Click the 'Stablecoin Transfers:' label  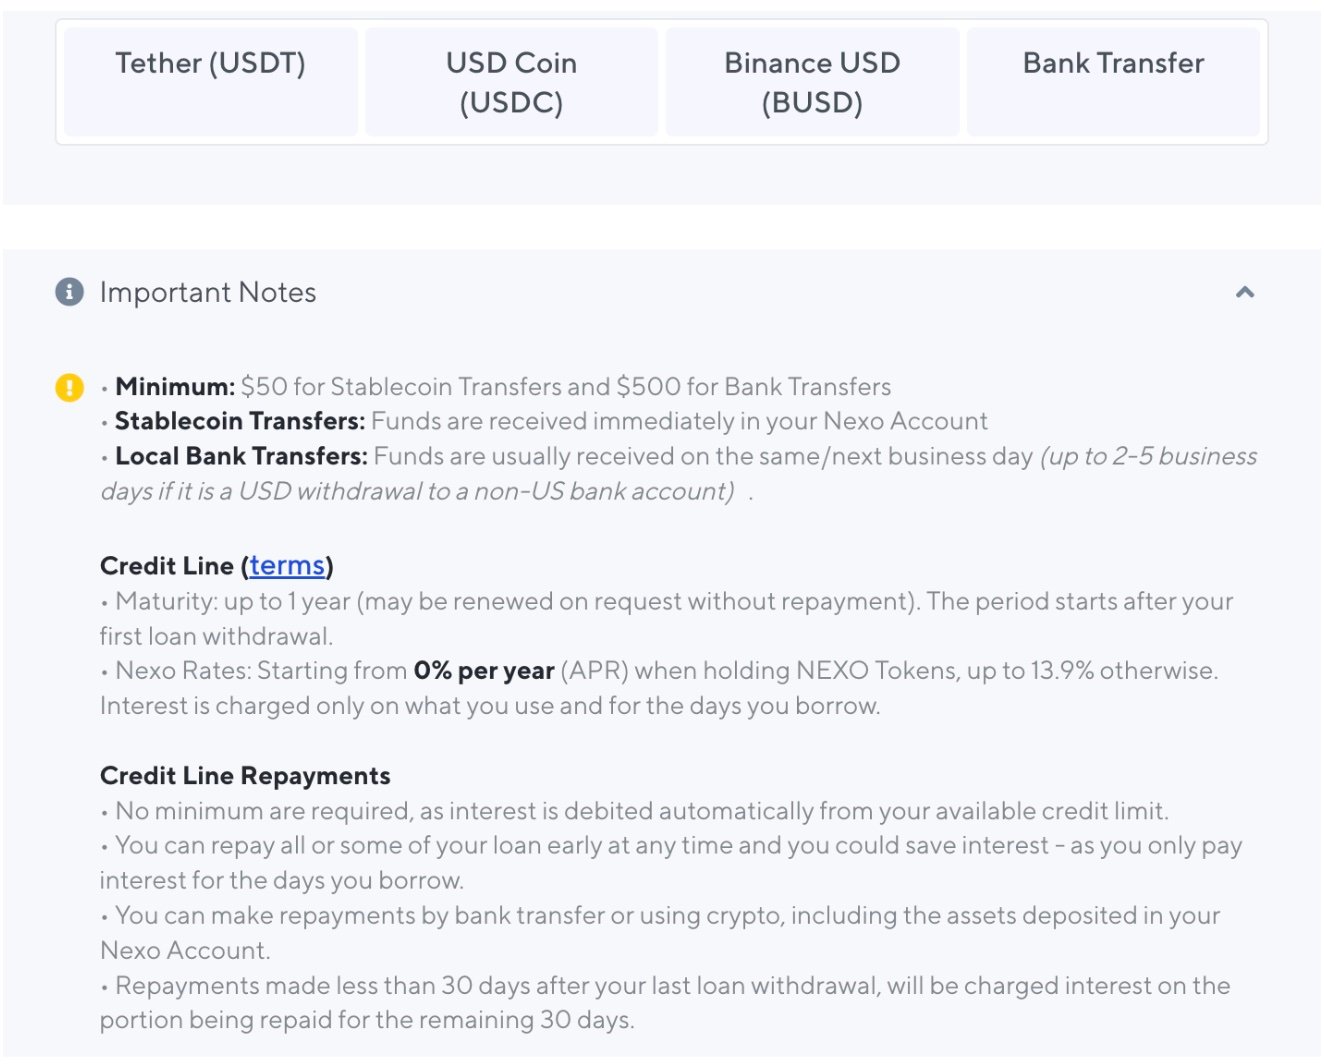[240, 421]
